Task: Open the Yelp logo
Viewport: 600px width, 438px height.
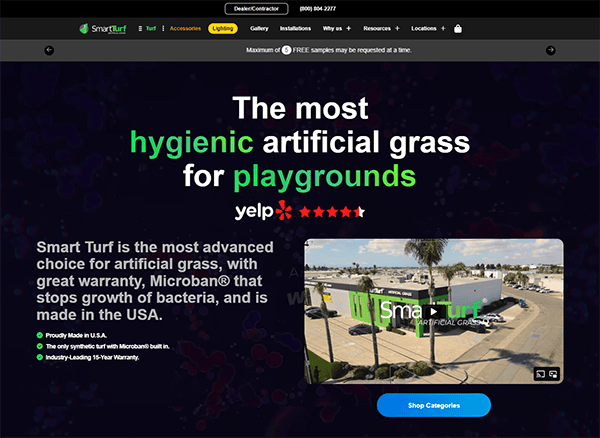Action: (263, 211)
